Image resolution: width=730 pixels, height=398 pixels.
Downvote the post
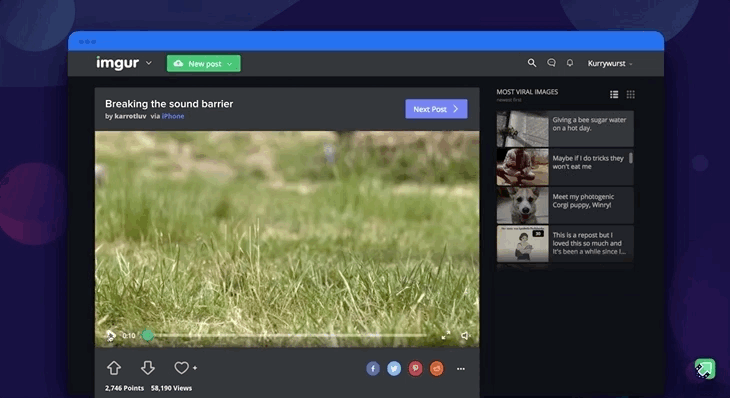point(148,368)
